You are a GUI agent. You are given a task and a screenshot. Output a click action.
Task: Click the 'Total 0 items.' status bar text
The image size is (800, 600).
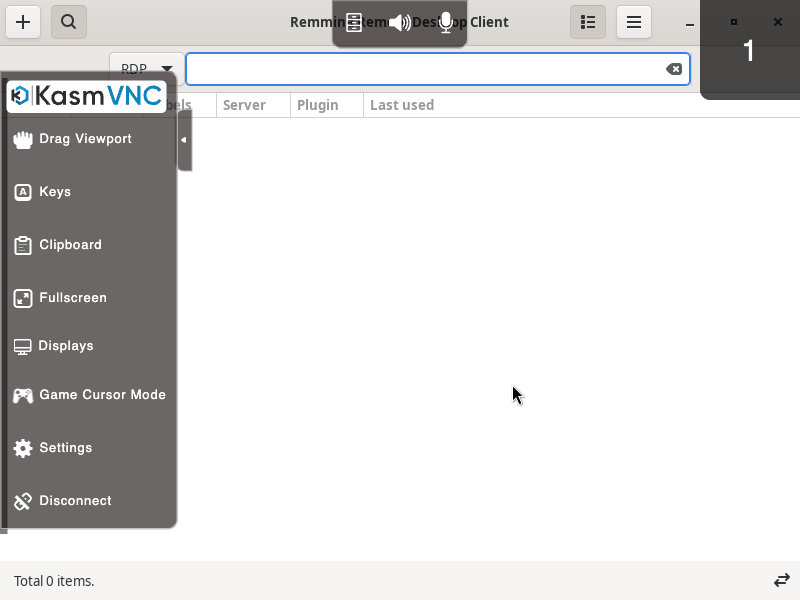point(54,581)
